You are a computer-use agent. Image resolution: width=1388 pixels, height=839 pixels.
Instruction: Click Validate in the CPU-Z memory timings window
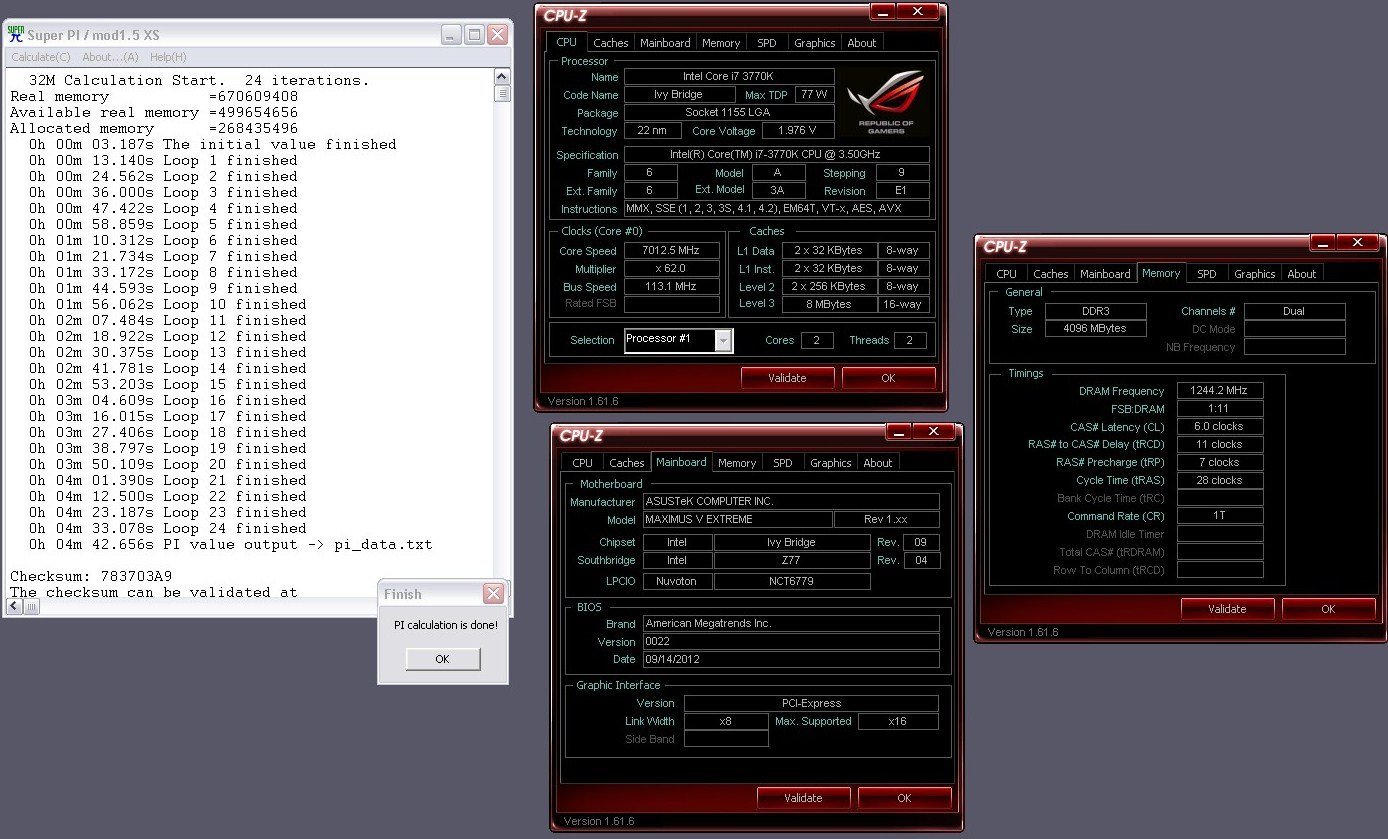(1227, 609)
